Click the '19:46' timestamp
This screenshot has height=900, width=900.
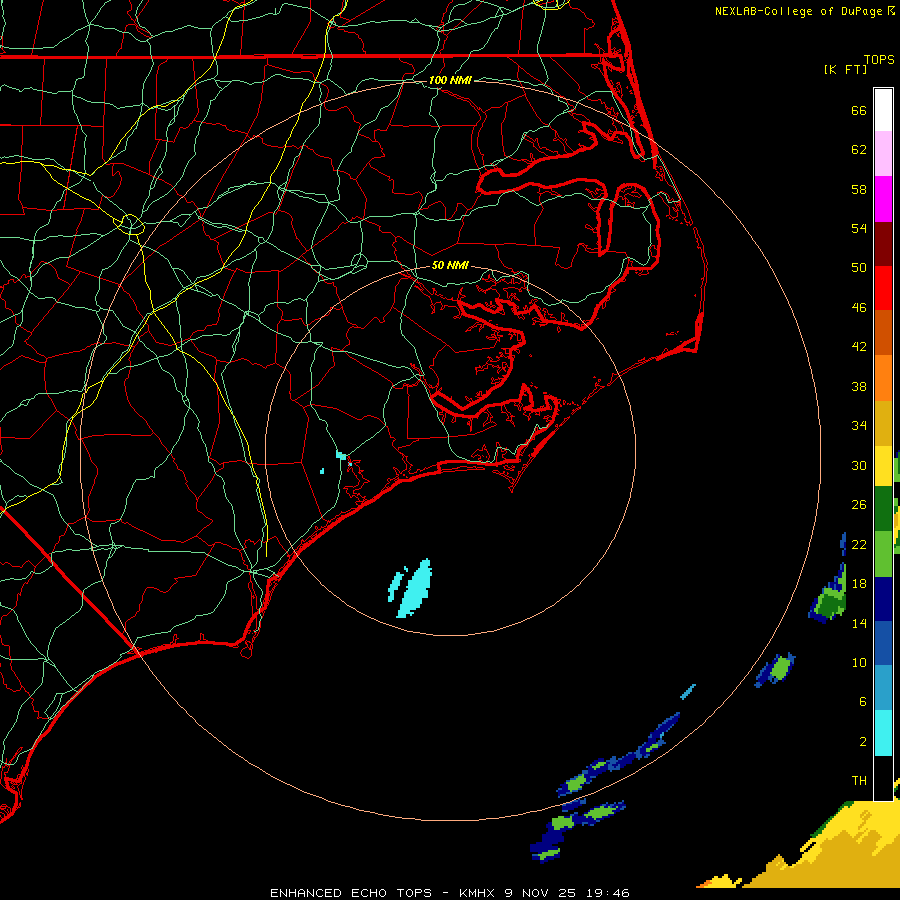608,893
